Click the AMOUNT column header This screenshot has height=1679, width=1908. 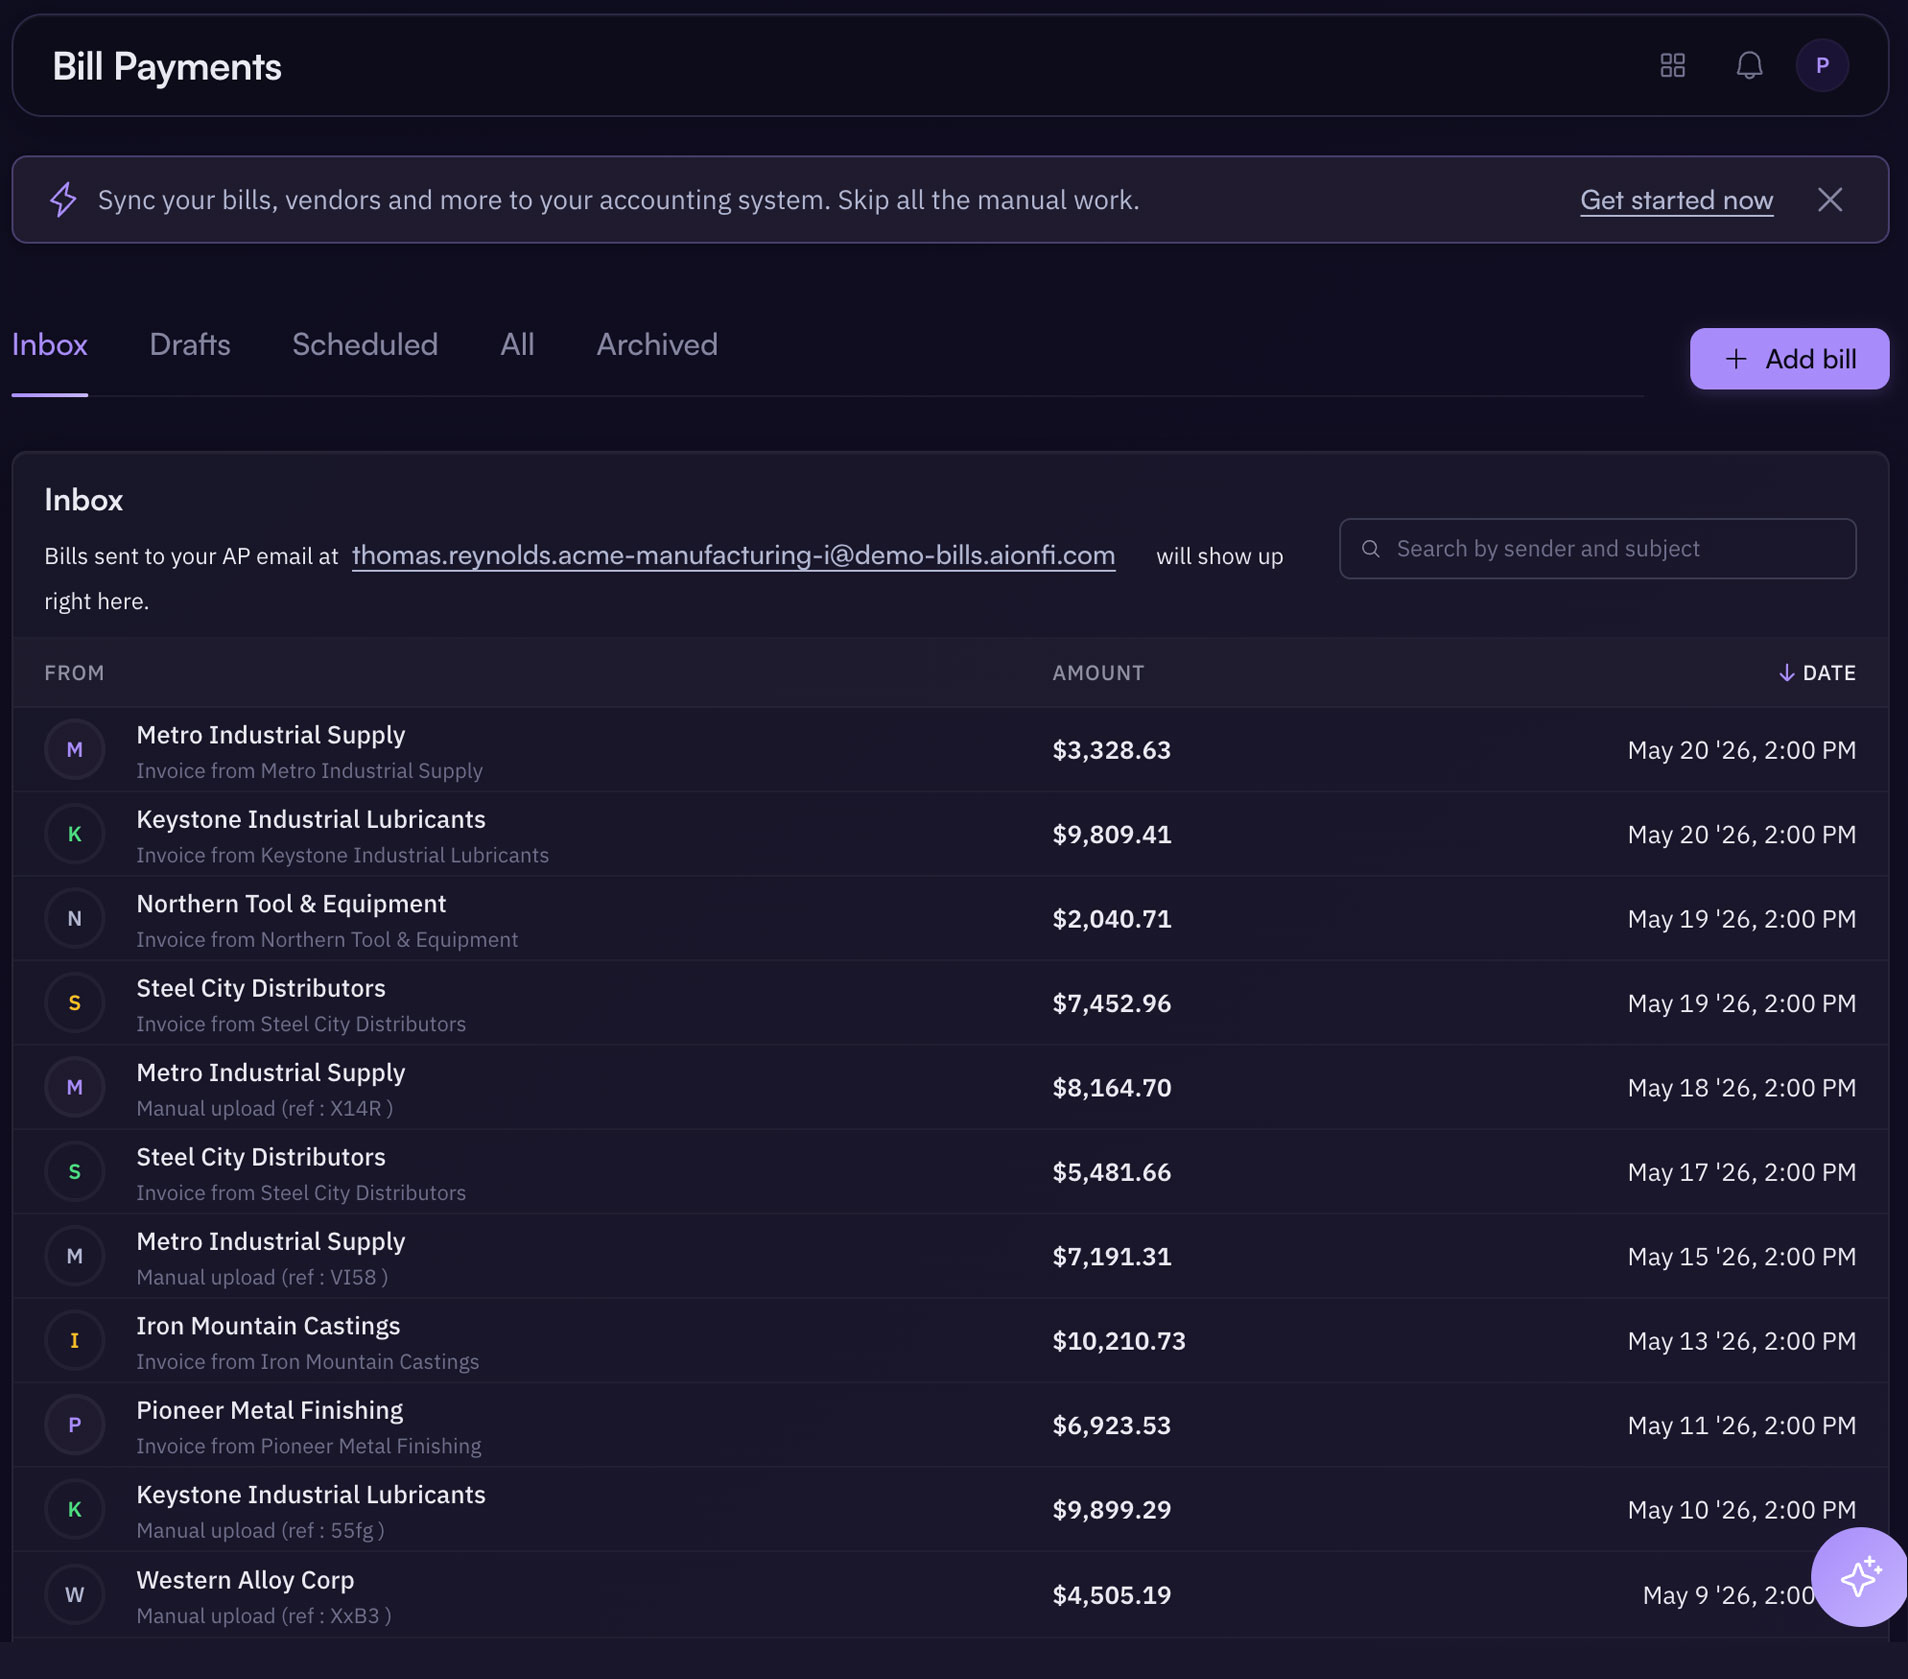pyautogui.click(x=1098, y=673)
